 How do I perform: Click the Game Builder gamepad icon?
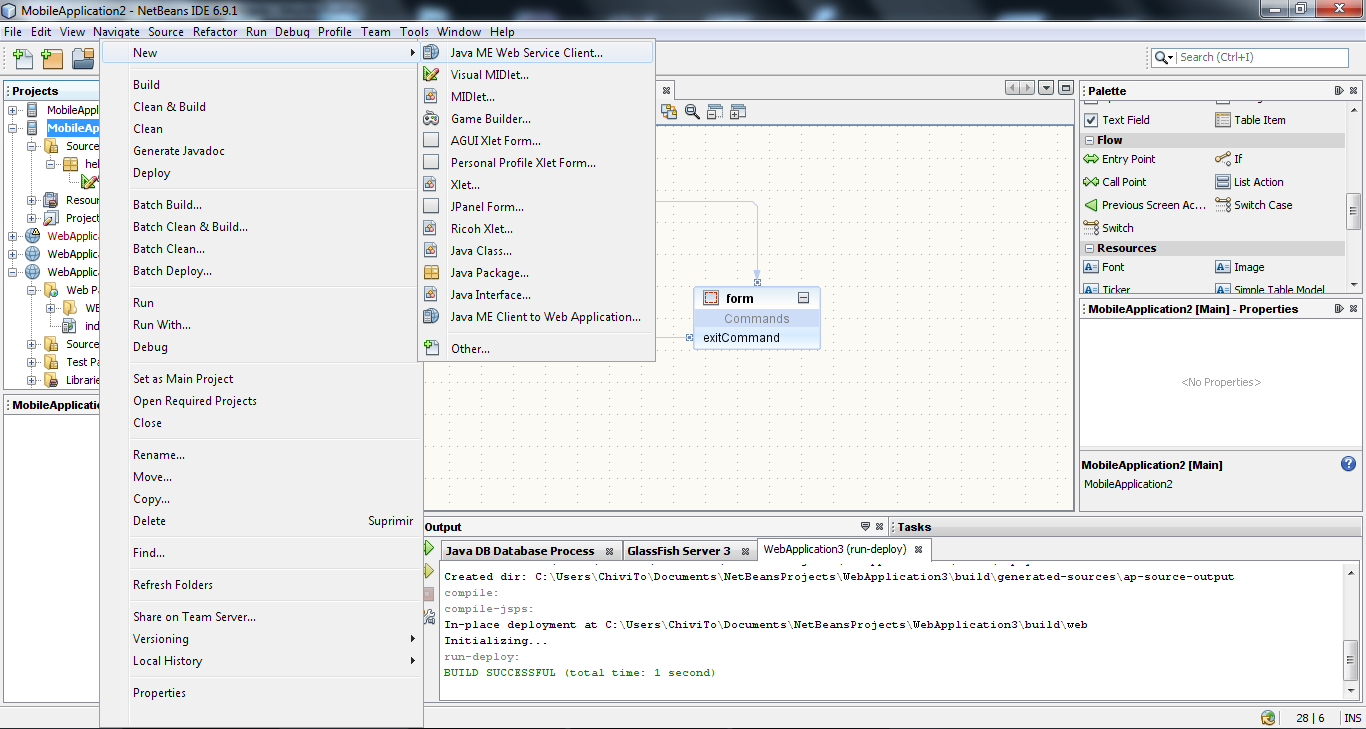click(431, 119)
